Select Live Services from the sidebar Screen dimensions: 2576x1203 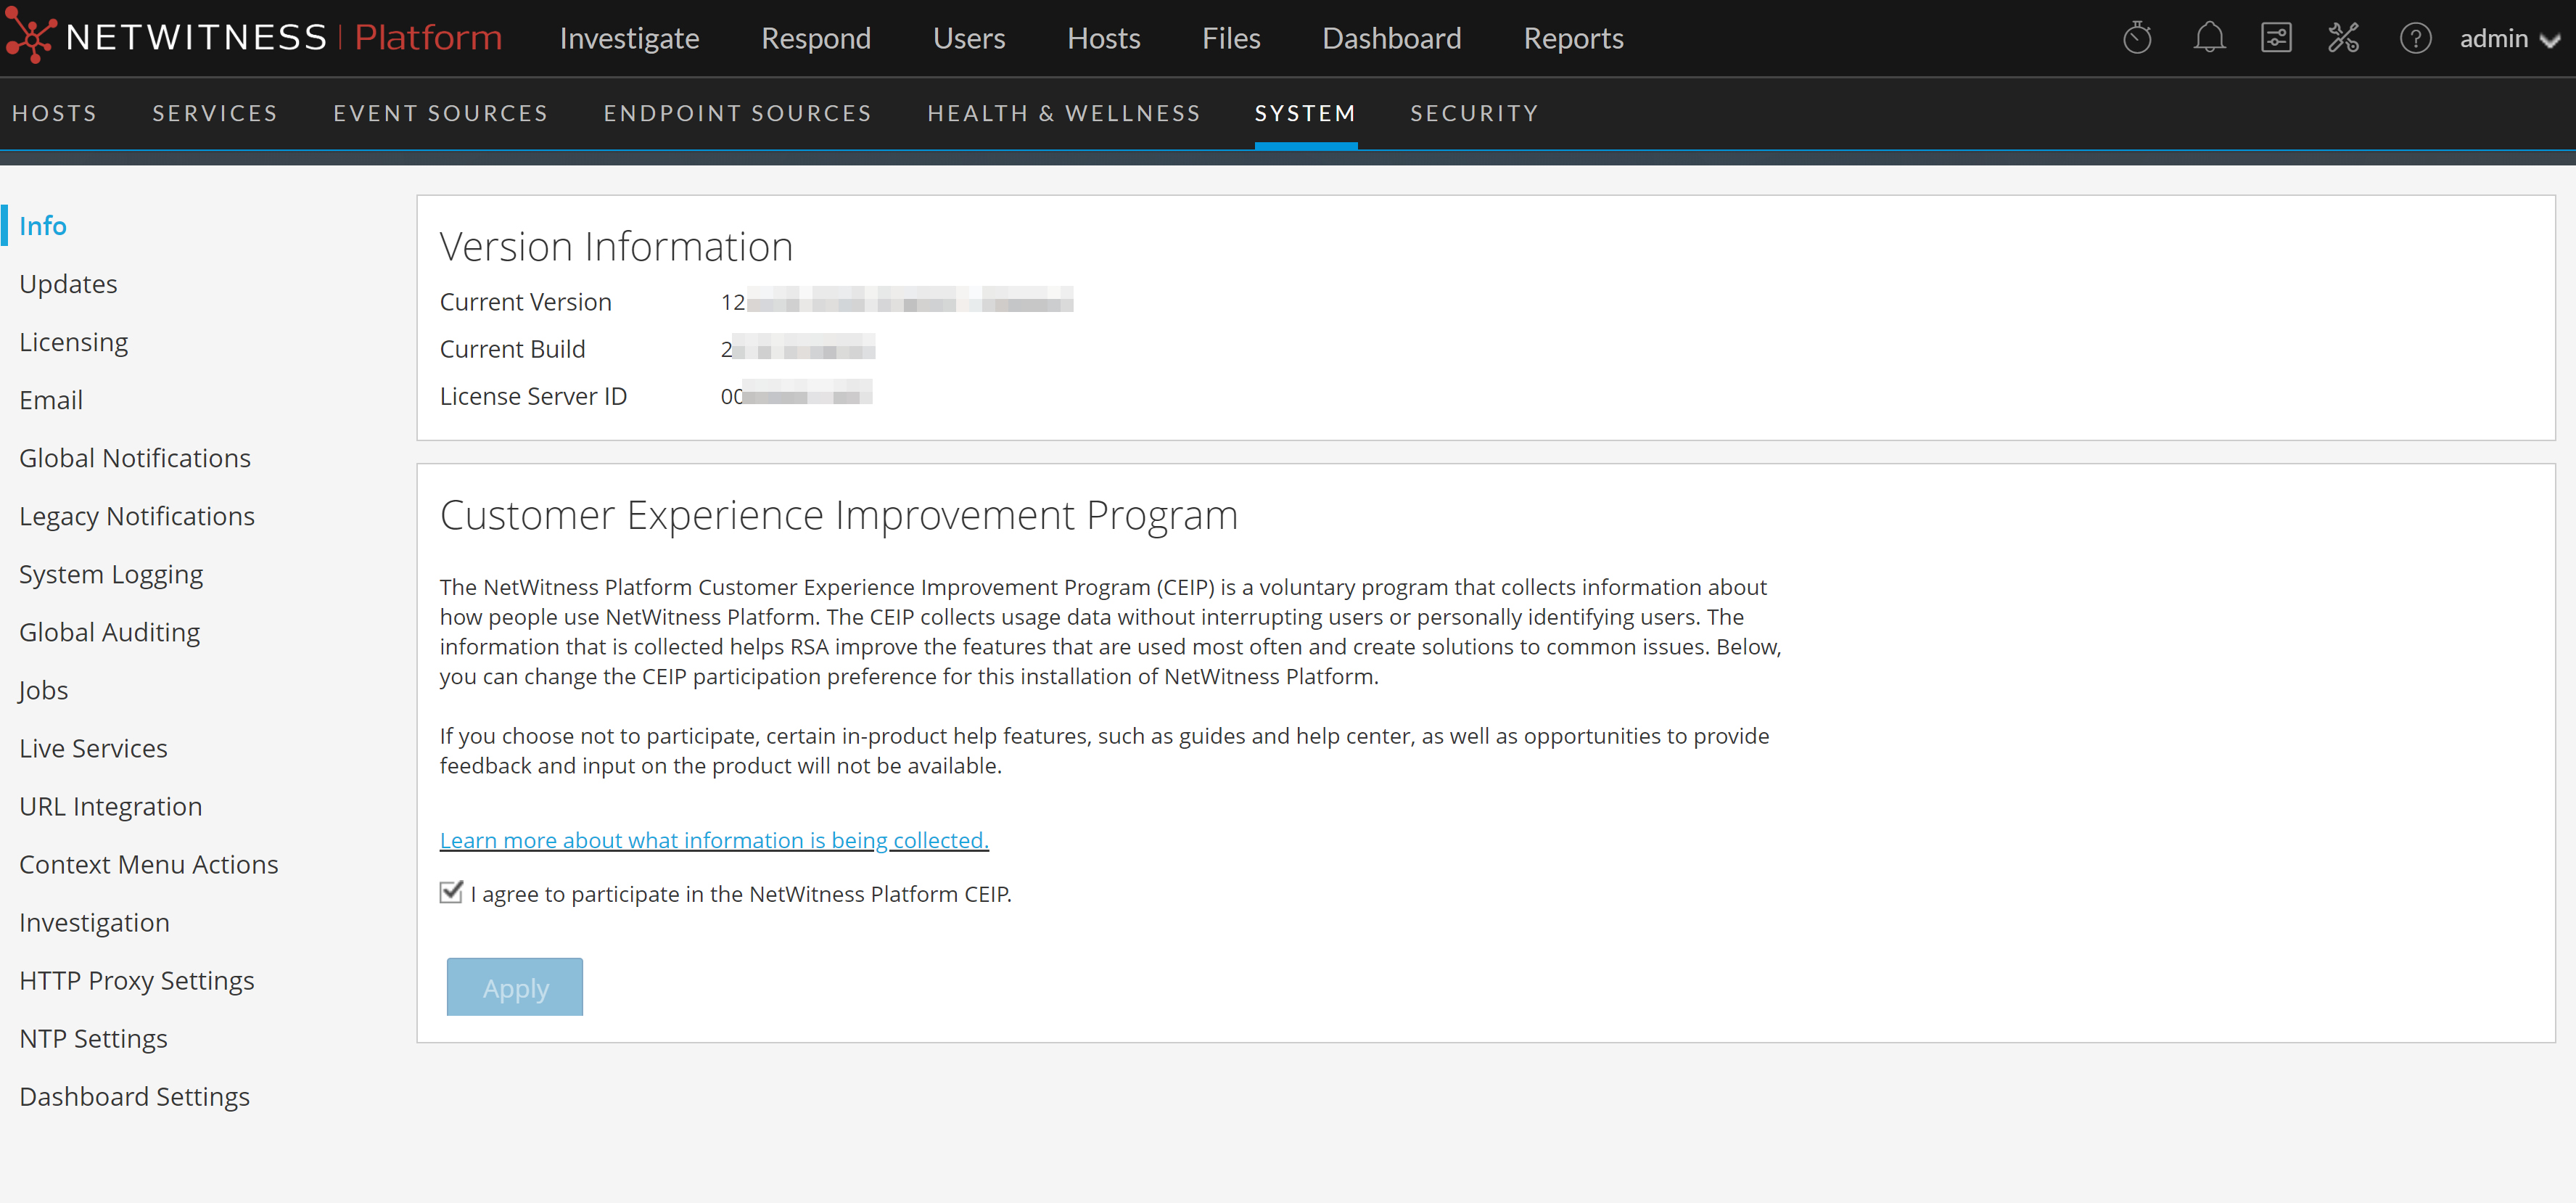coord(93,747)
